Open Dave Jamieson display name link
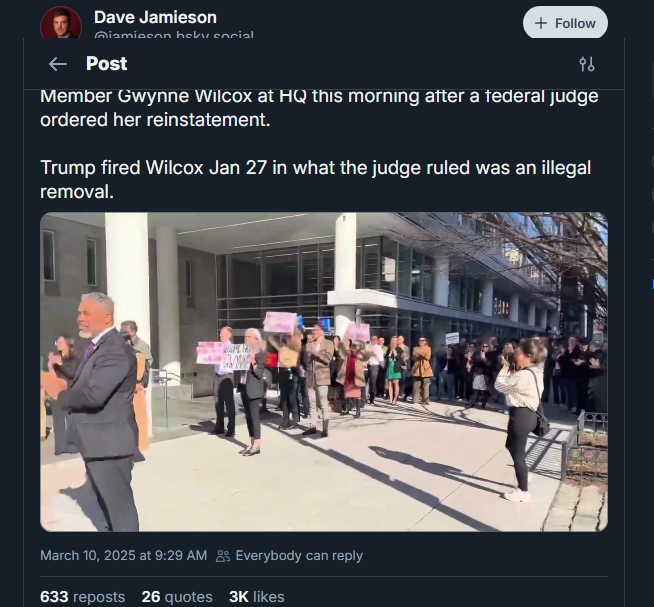 point(155,17)
